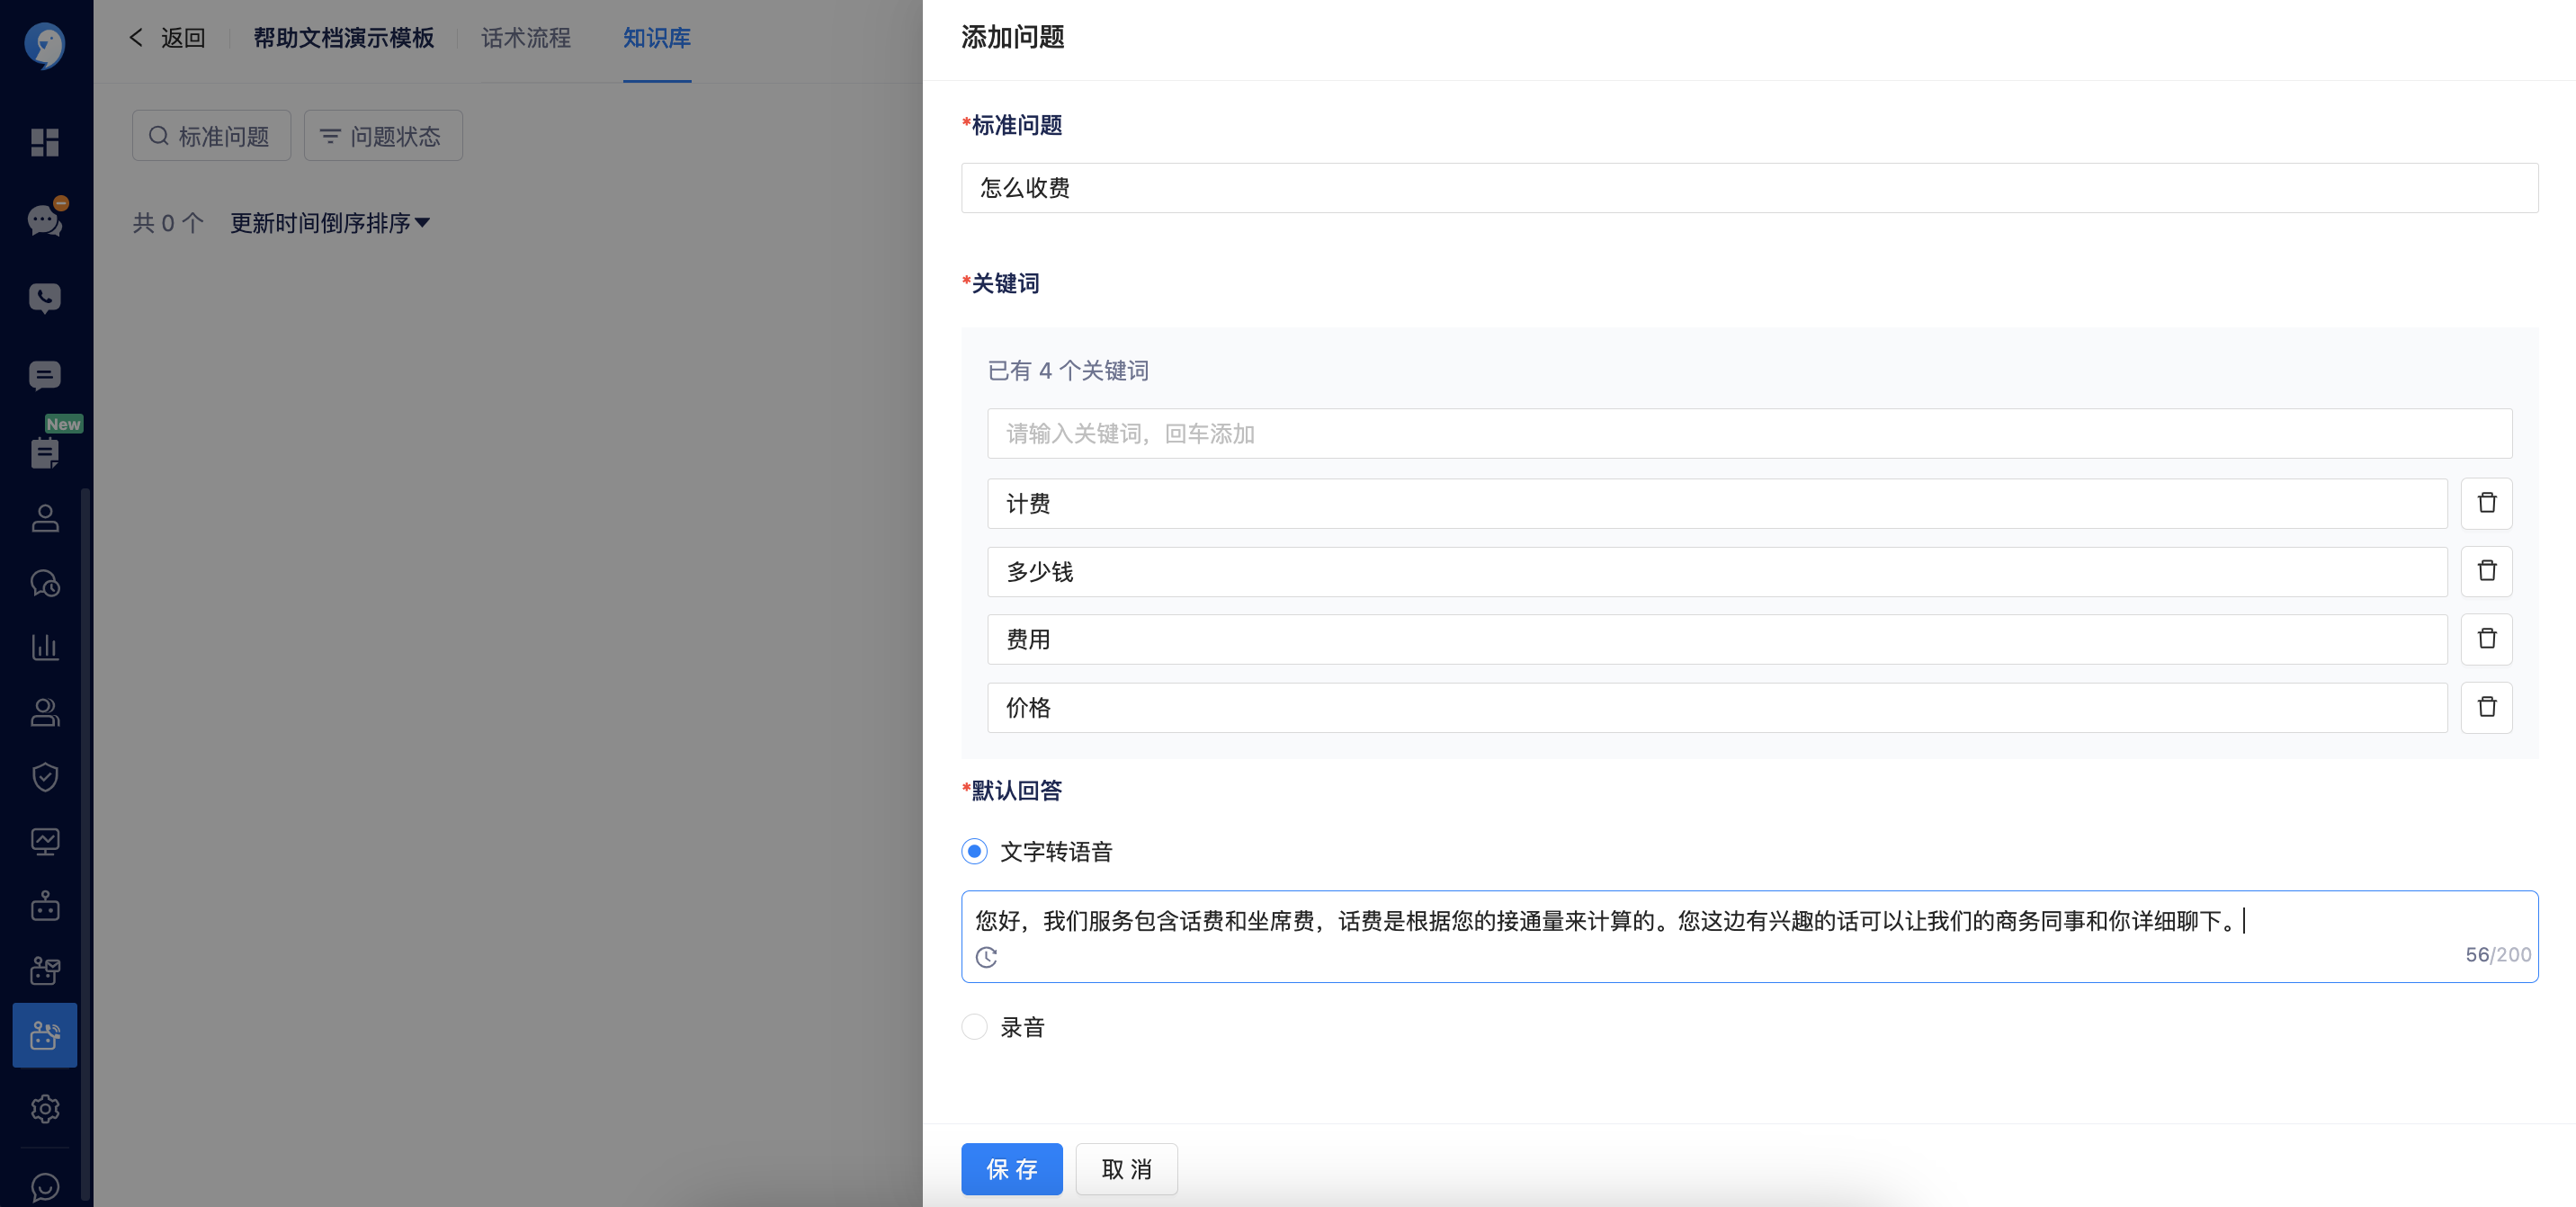2576x1207 pixels.
Task: Click the 保存 button
Action: point(1012,1169)
